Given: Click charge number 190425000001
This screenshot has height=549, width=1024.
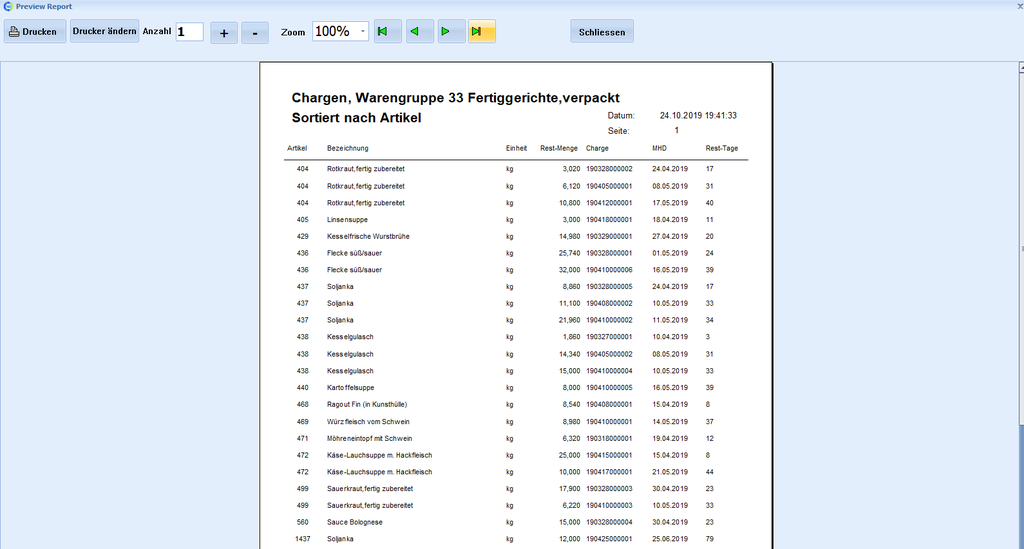Looking at the screenshot, I should point(609,539).
